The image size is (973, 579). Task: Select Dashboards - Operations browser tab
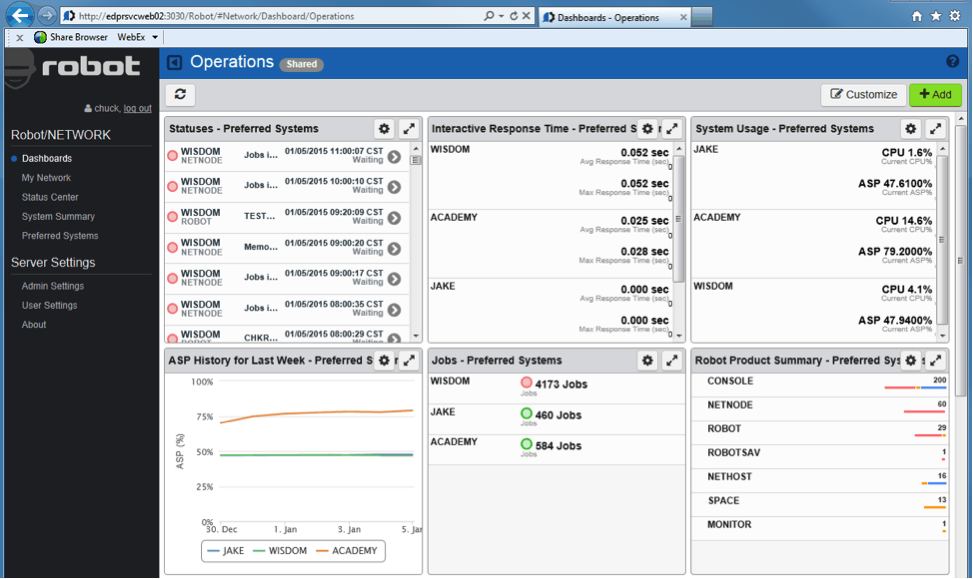(614, 17)
